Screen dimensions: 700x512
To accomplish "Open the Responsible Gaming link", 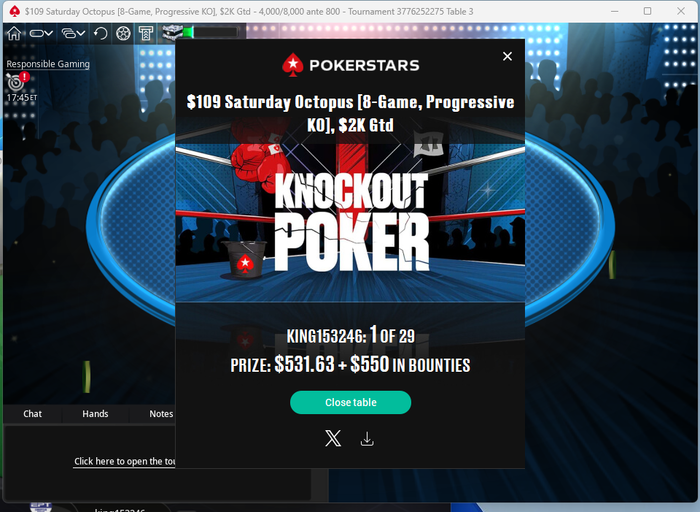I will 48,64.
